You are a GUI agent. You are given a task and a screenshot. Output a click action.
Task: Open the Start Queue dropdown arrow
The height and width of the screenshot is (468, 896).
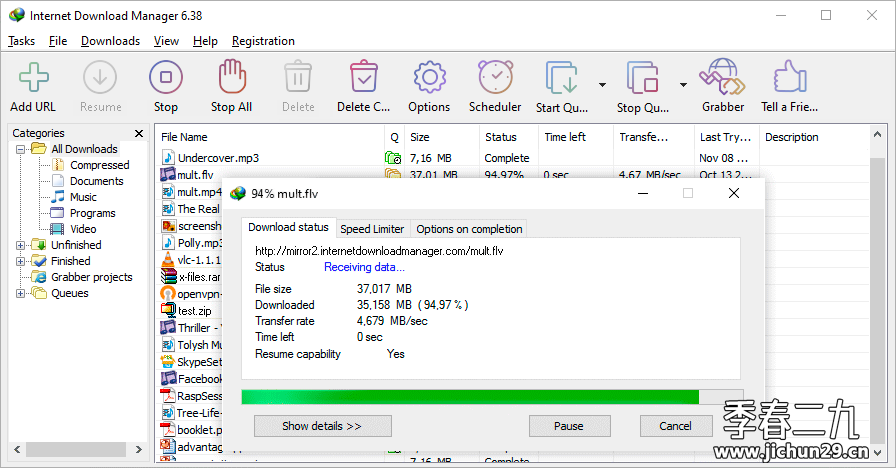pos(602,85)
